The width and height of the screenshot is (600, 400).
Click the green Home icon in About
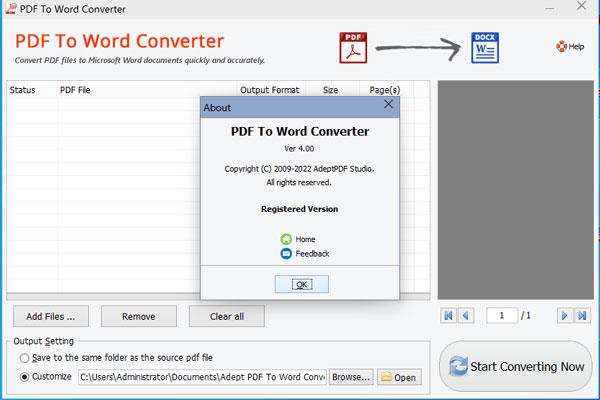286,239
